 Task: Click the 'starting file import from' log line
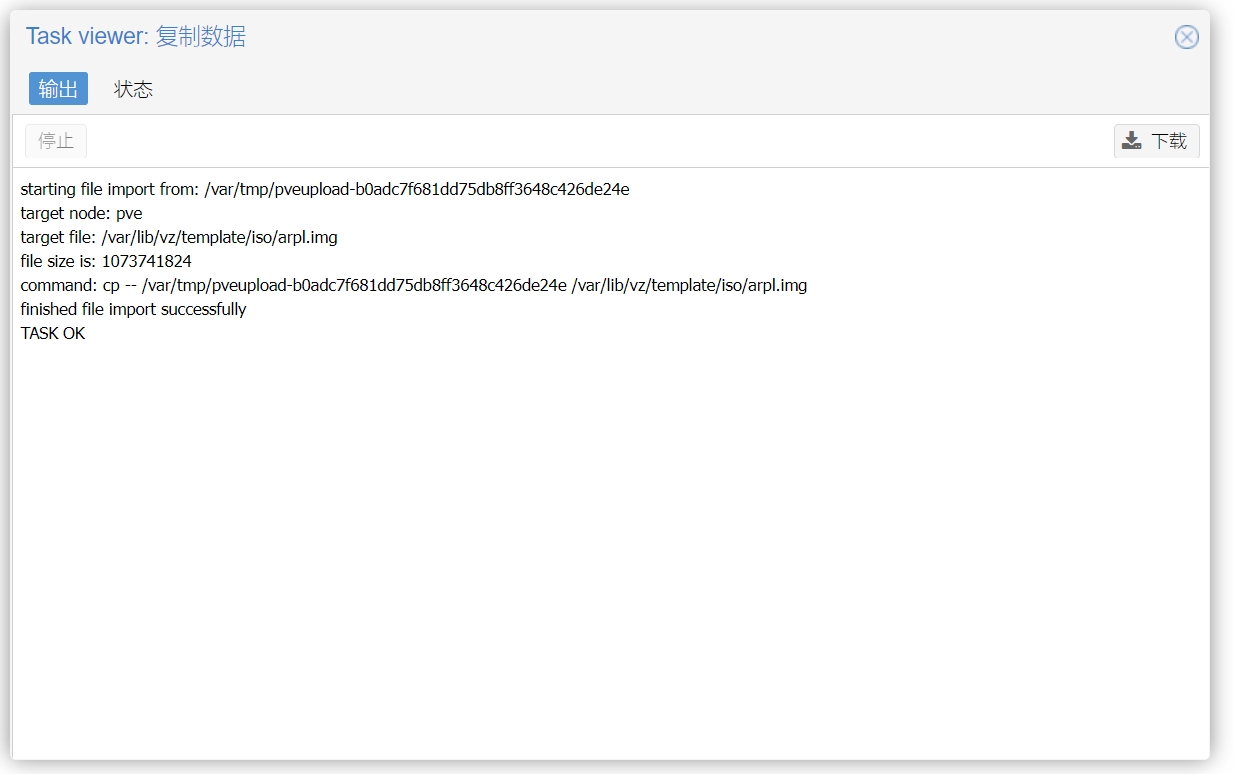325,189
